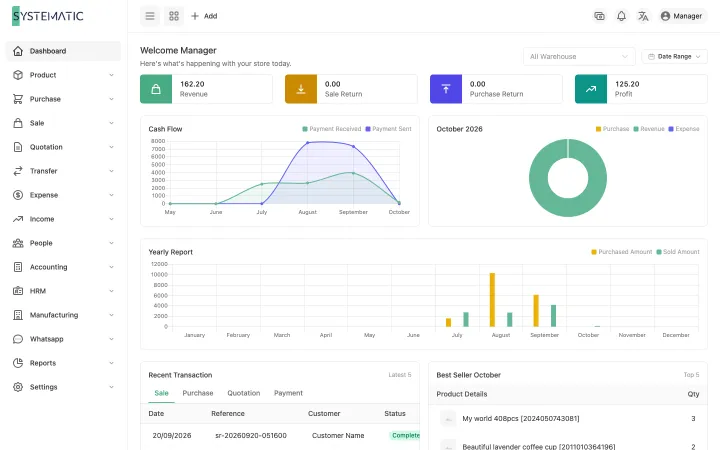Switch to Quotation transaction tab
Screen dimensions: 720x450
[x=244, y=394]
